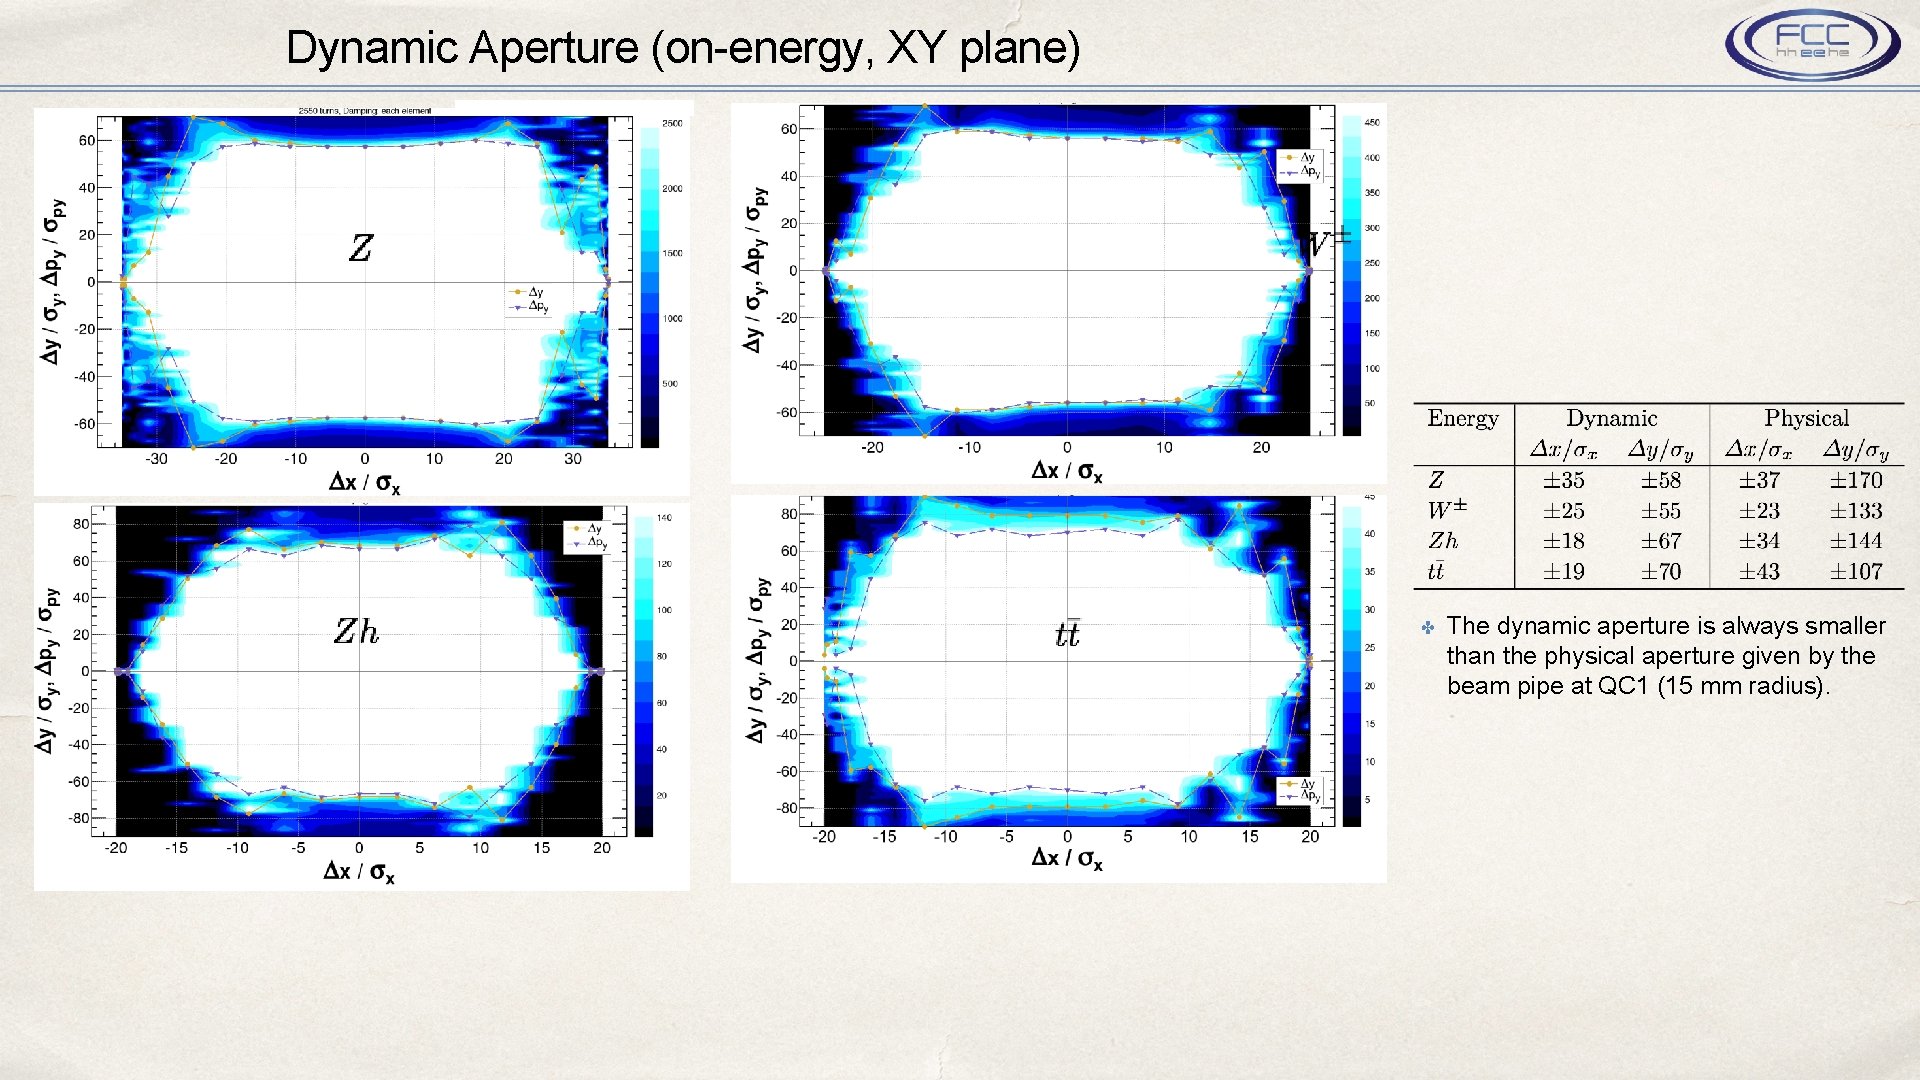Click the bullet icon beside the conclusion text
The image size is (1920, 1080).
pos(1428,628)
